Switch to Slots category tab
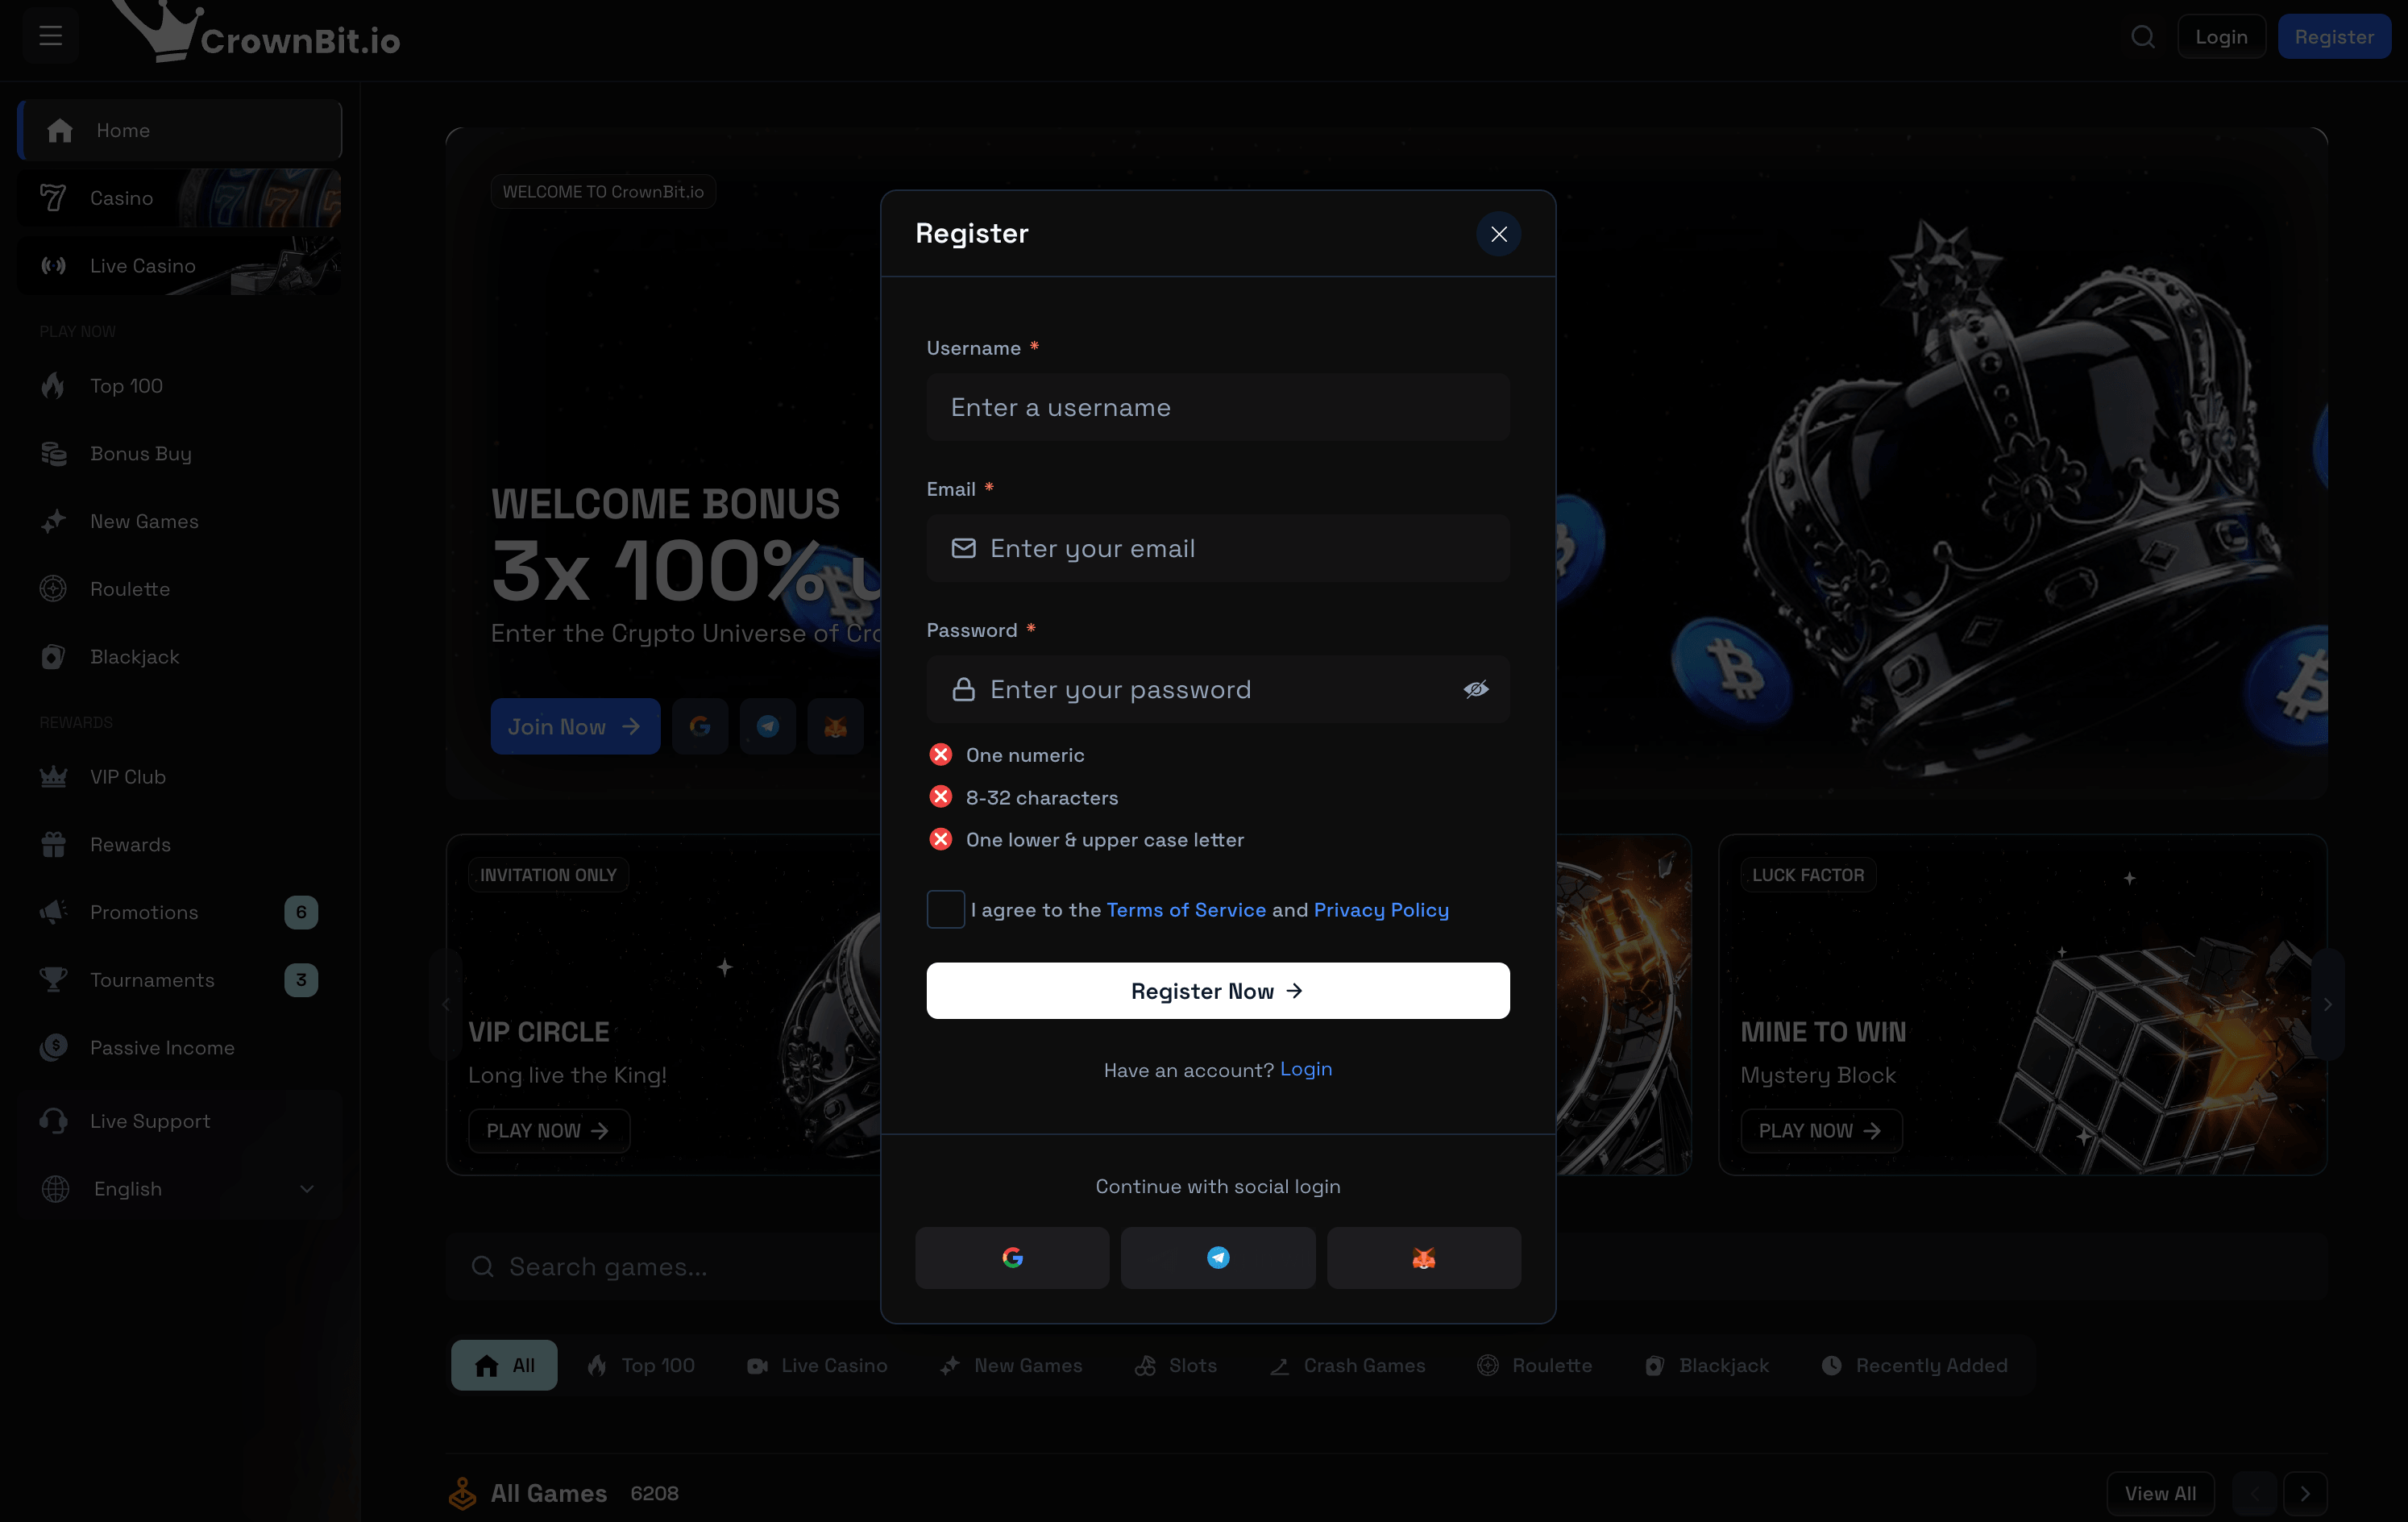This screenshot has width=2408, height=1522. coord(1176,1365)
